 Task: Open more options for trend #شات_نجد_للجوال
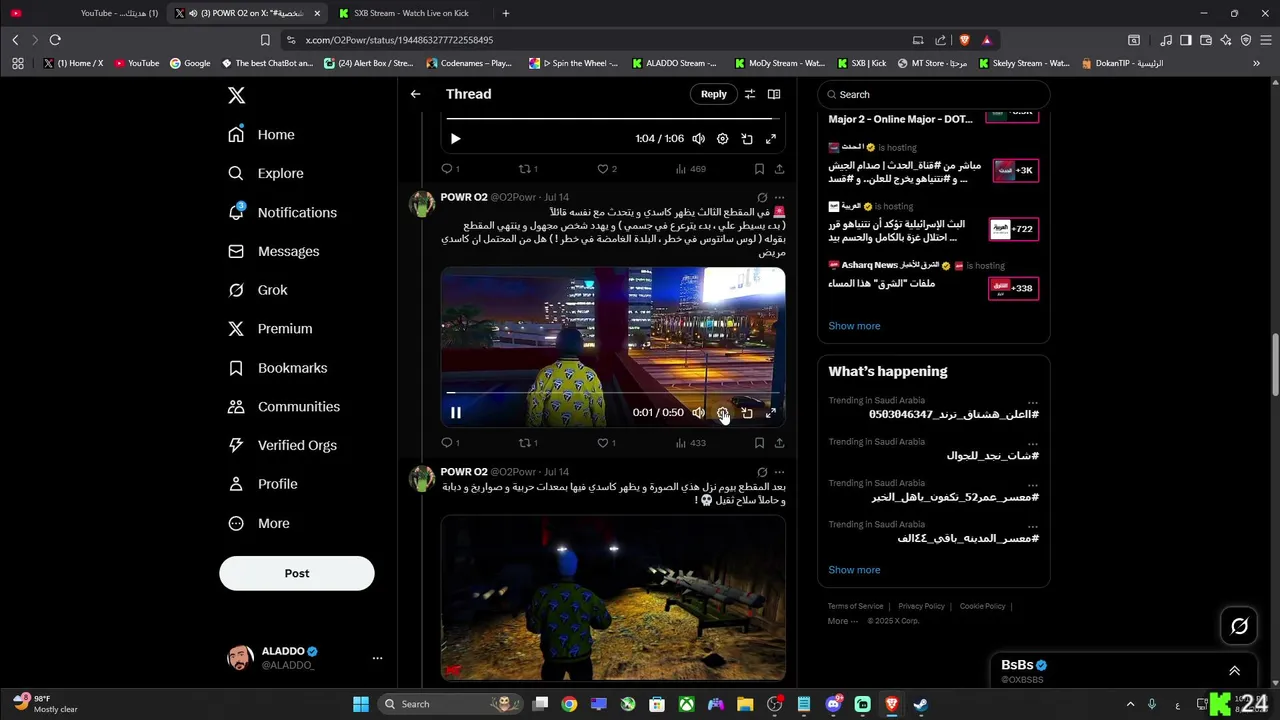1033,443
